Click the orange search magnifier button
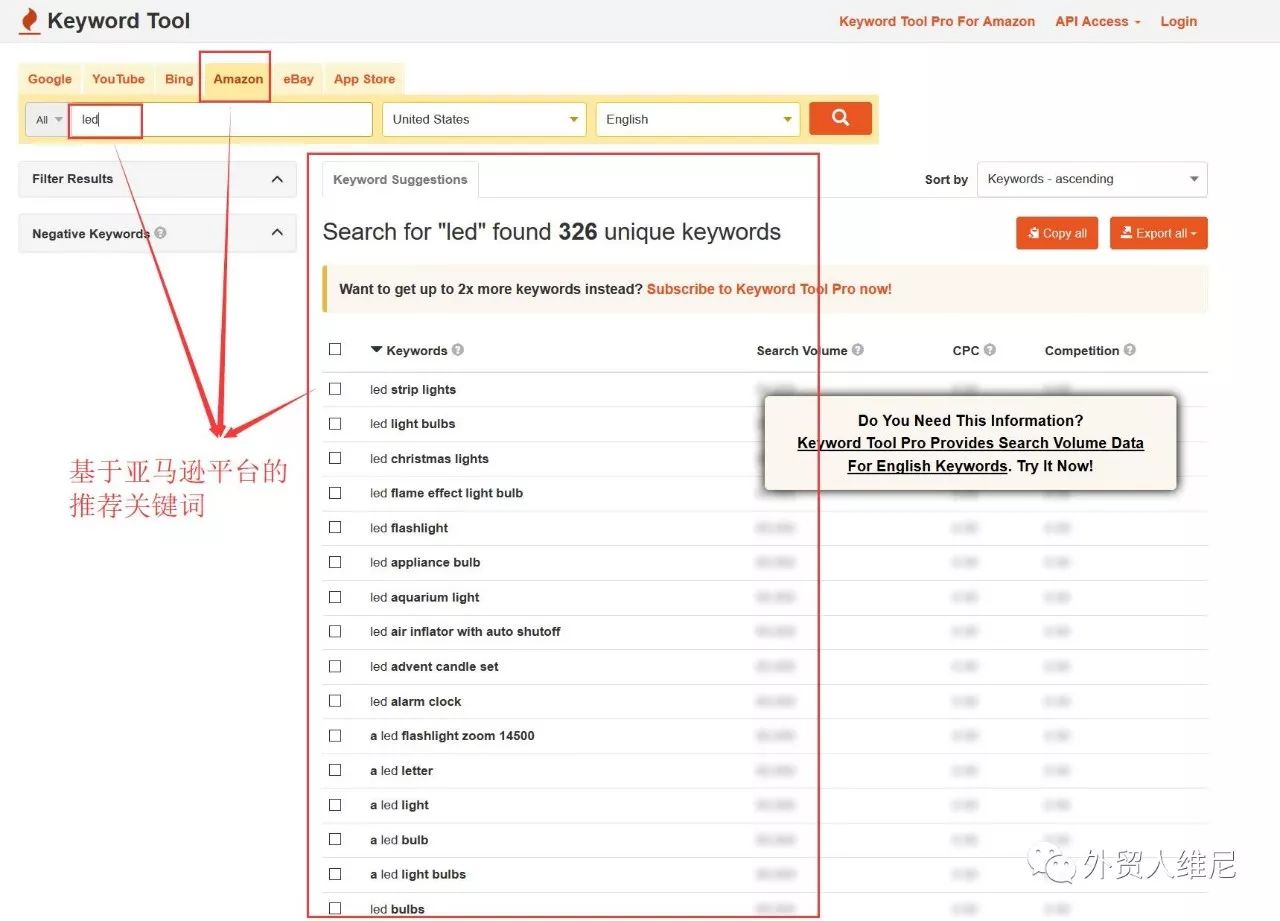The image size is (1280, 921). [x=840, y=118]
